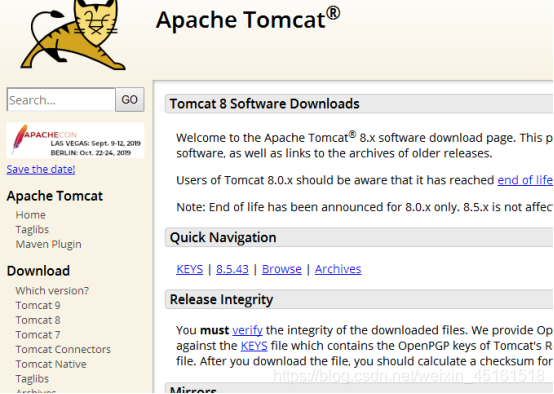This screenshot has width=554, height=394.
Task: Follow the 'Save the date!' link
Action: tap(41, 169)
